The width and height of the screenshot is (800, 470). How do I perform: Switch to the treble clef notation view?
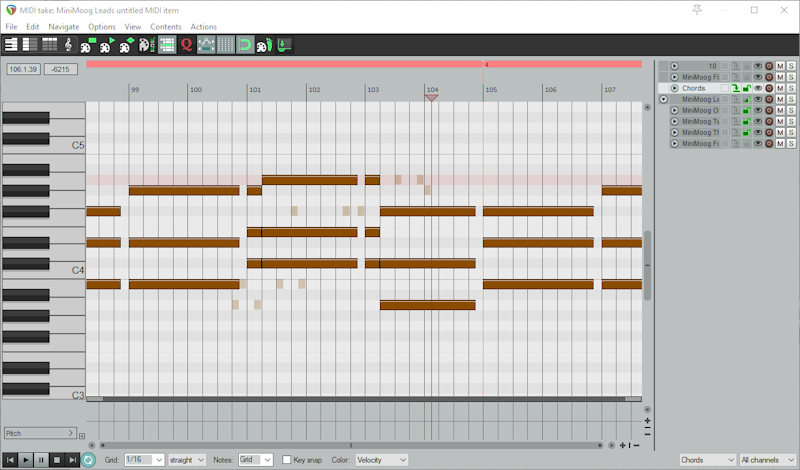click(x=68, y=44)
